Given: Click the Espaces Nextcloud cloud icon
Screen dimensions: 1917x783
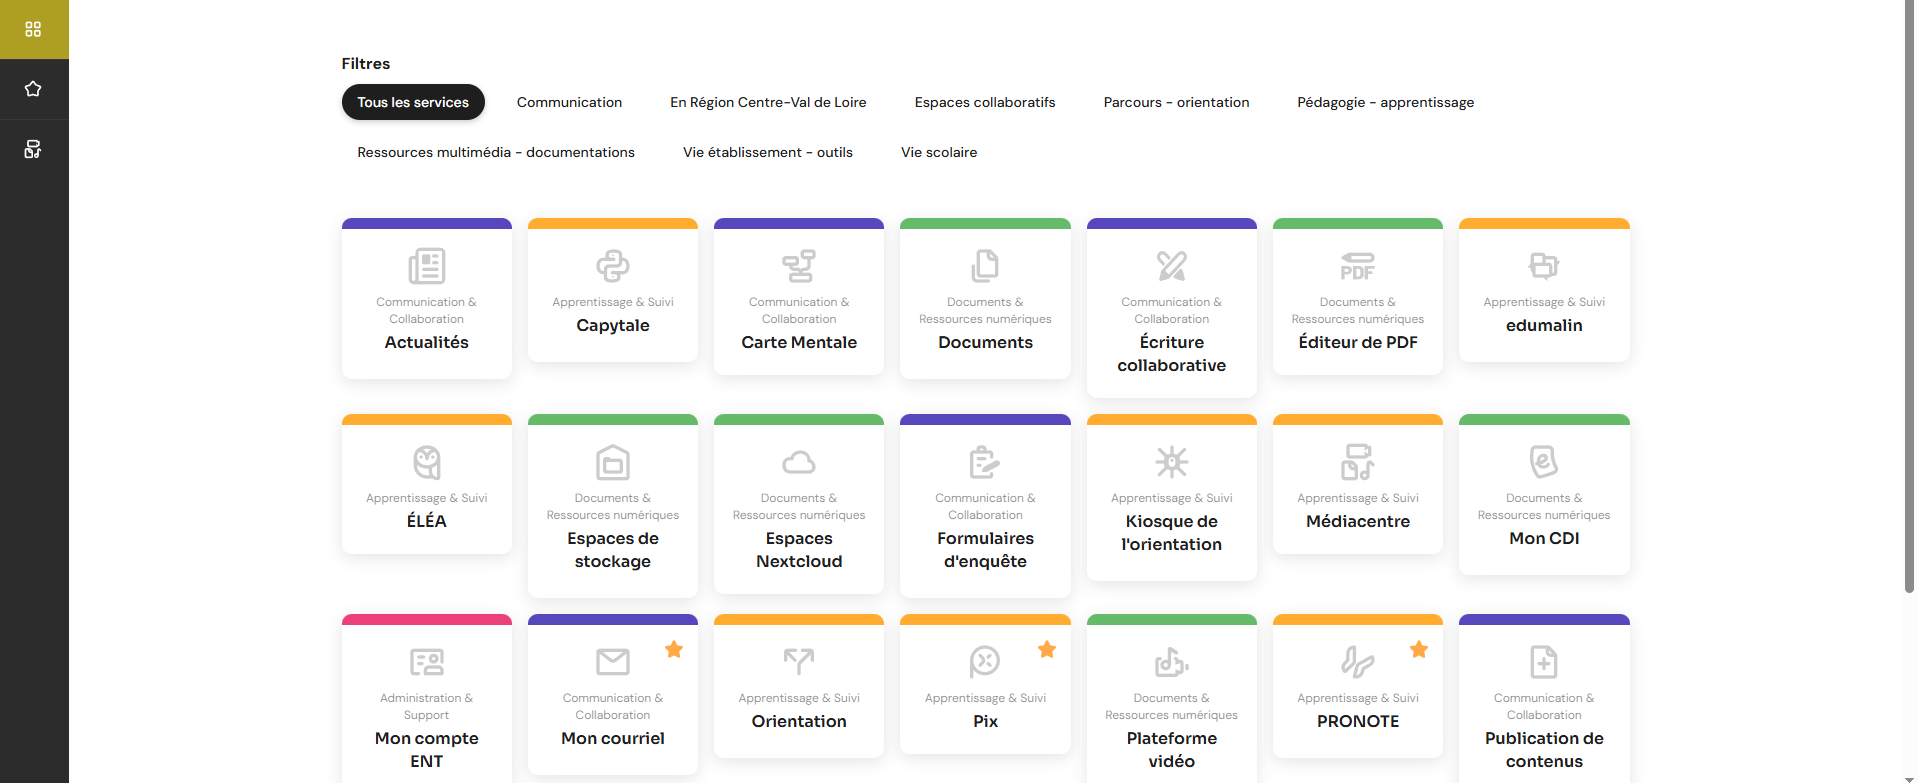Looking at the screenshot, I should coord(799,462).
